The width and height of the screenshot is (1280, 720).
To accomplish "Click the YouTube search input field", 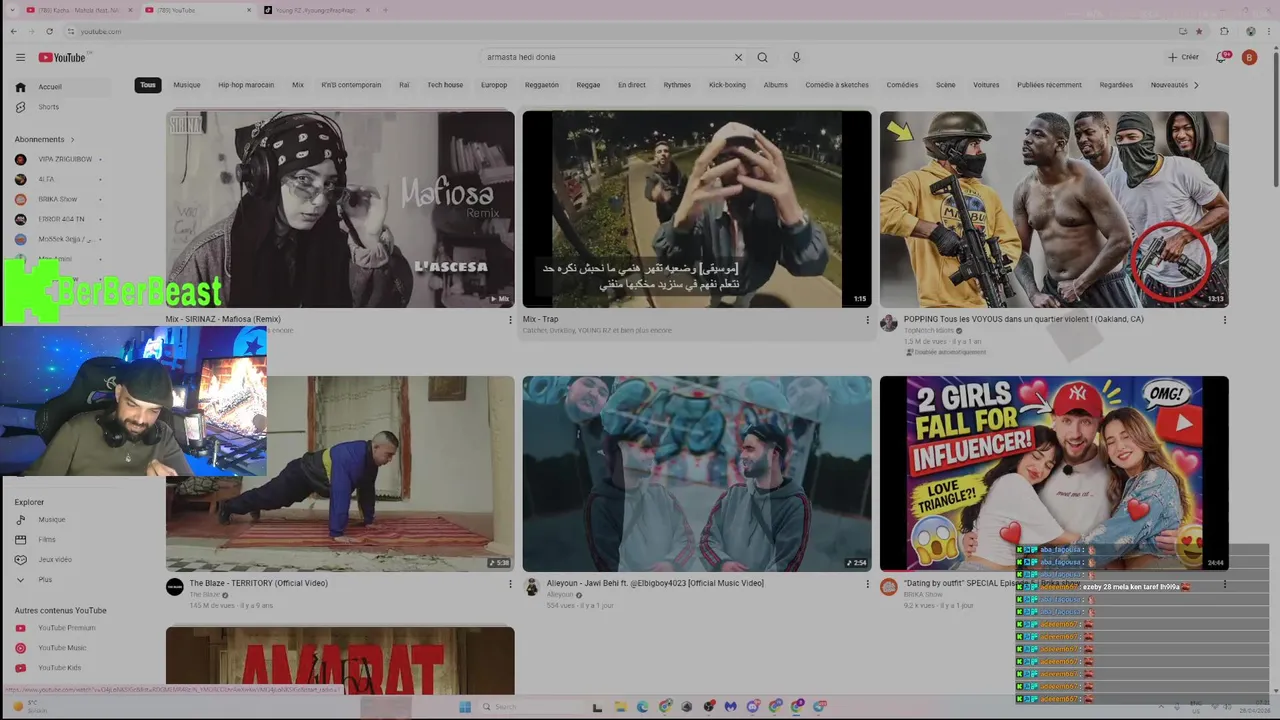I will click(x=606, y=57).
